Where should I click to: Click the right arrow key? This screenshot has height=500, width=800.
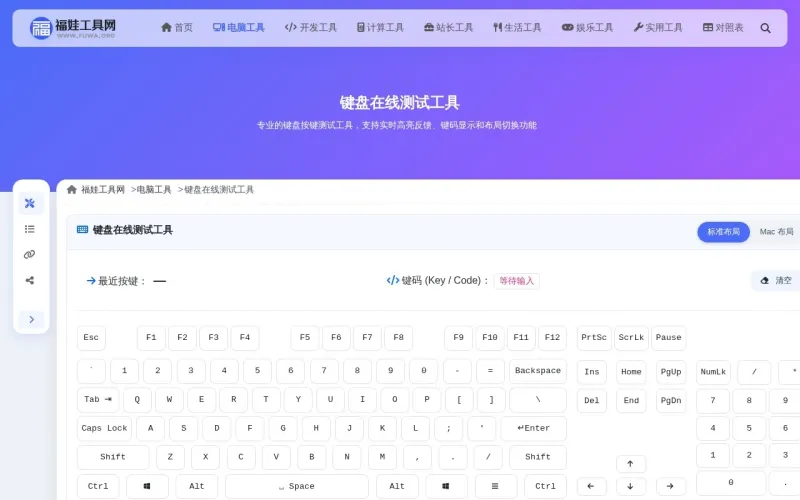670,486
